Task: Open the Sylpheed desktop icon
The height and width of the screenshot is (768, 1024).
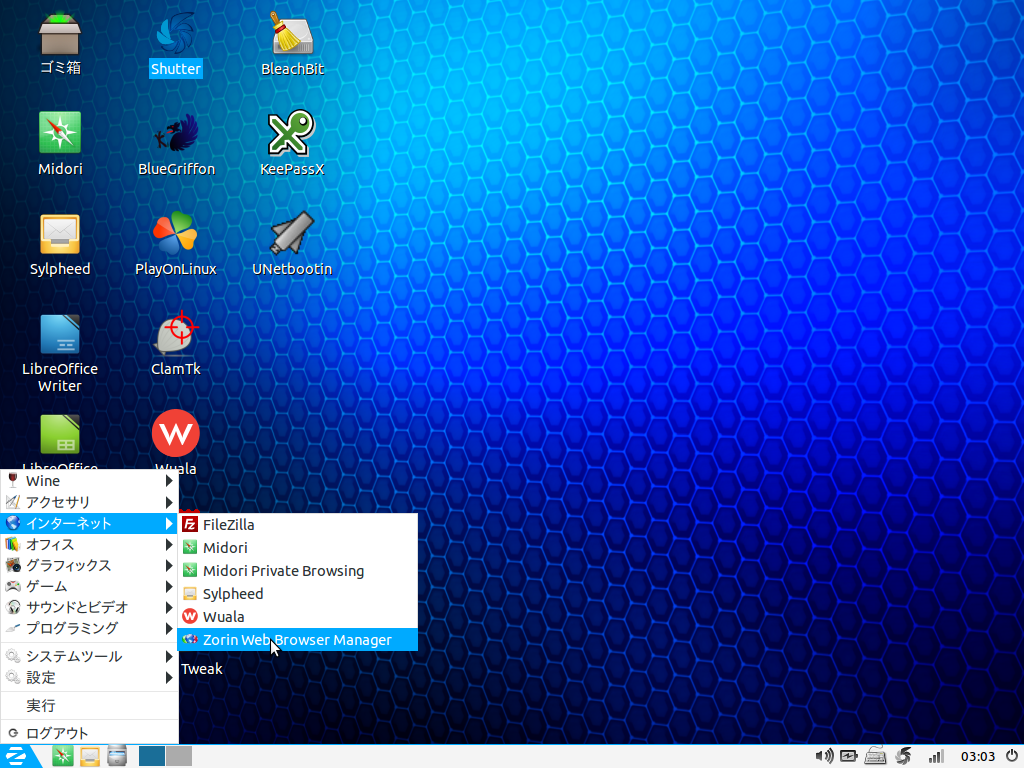Action: click(59, 244)
